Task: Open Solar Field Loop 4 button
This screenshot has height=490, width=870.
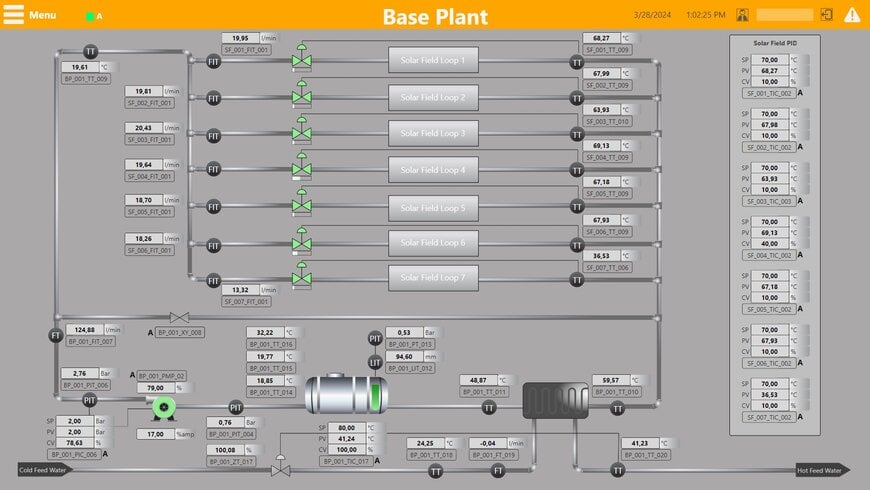Action: click(x=433, y=170)
